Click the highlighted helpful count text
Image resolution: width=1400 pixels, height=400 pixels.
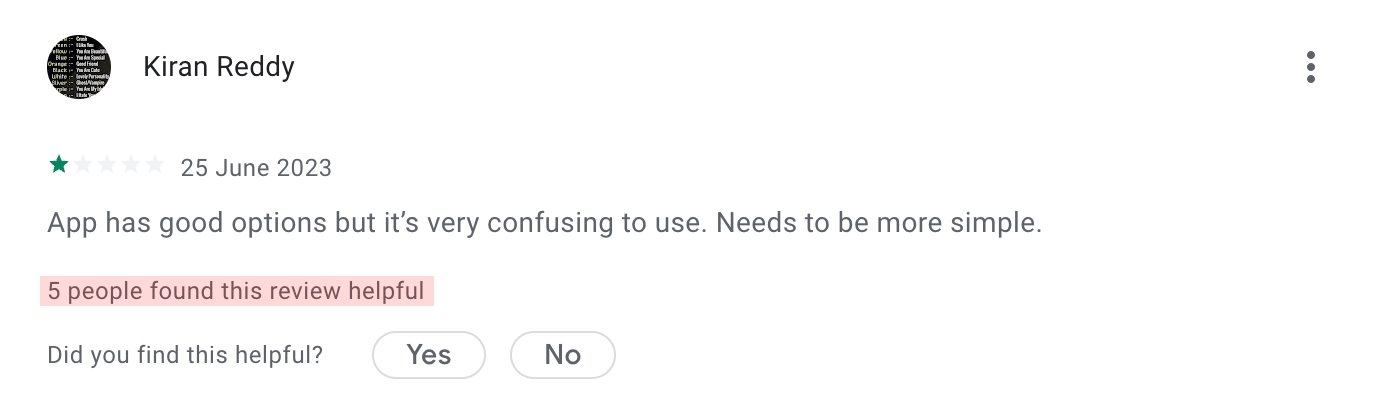237,292
